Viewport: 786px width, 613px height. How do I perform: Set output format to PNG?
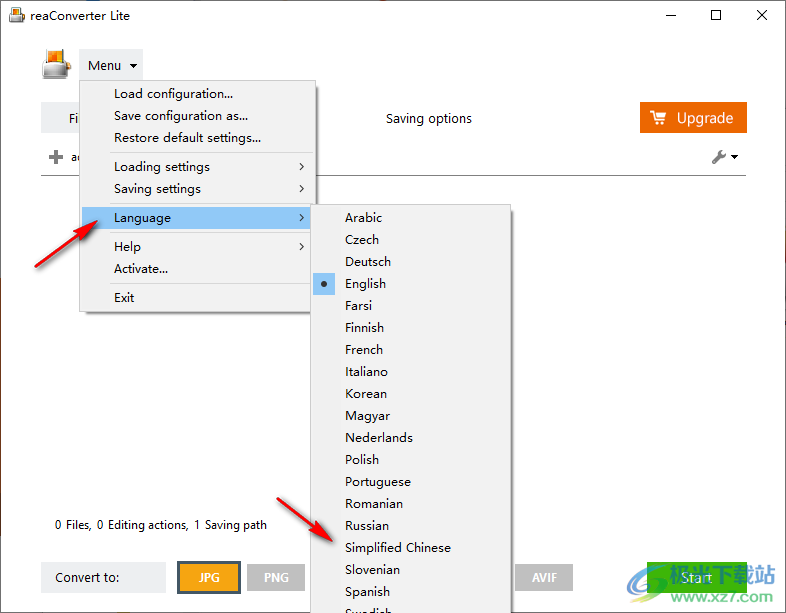(276, 577)
